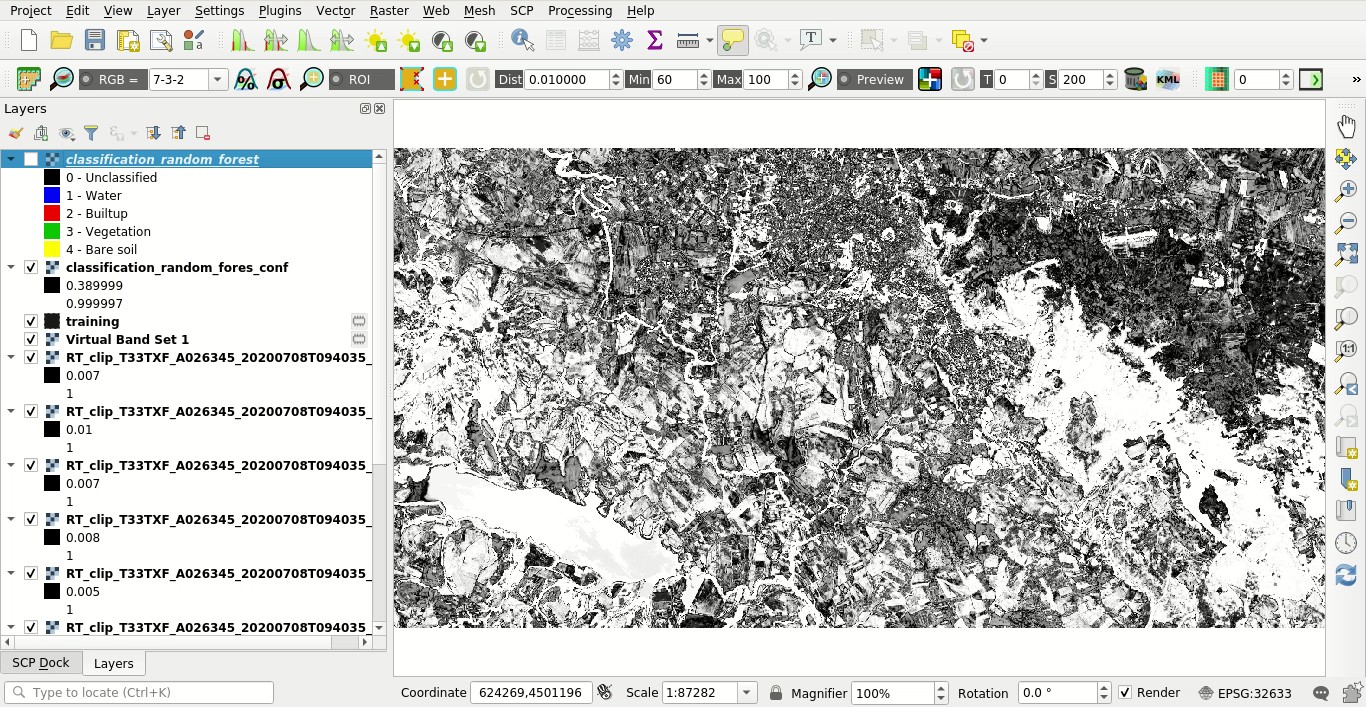The image size is (1366, 707).
Task: Switch to the SCP Dock tab
Action: [41, 663]
